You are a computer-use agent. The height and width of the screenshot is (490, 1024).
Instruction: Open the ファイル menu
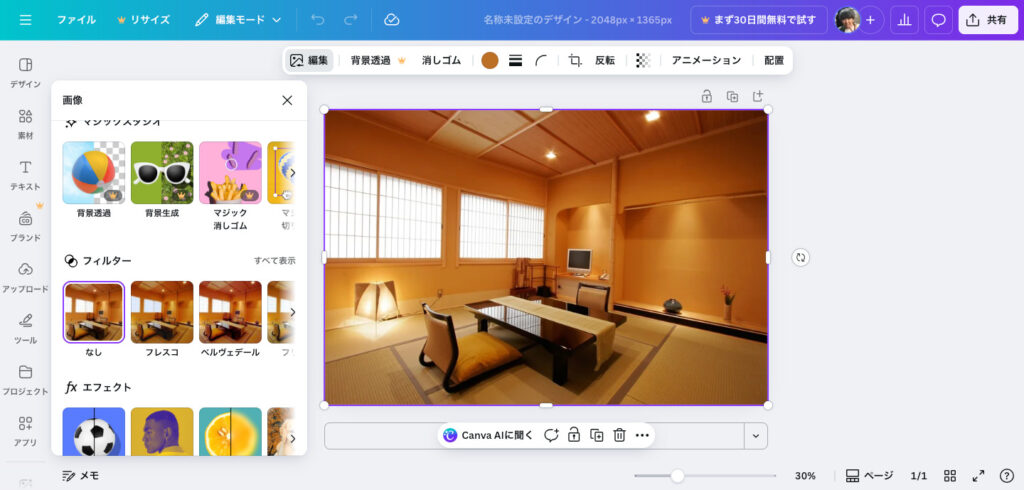(76, 20)
